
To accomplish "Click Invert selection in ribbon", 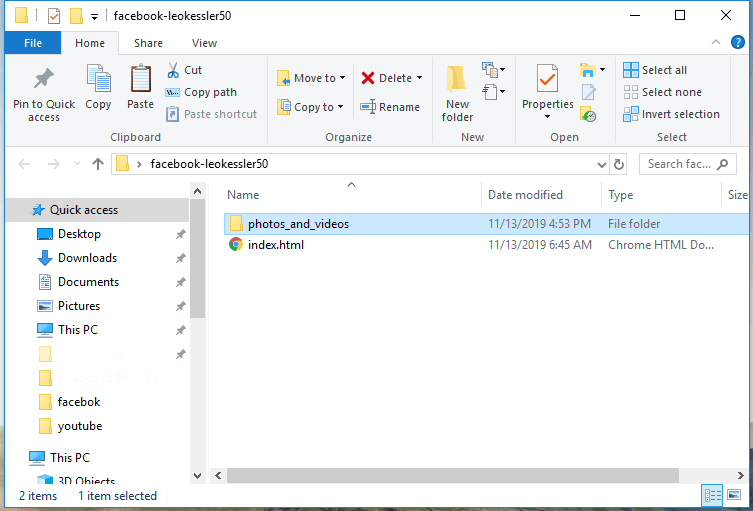I will (x=671, y=114).
